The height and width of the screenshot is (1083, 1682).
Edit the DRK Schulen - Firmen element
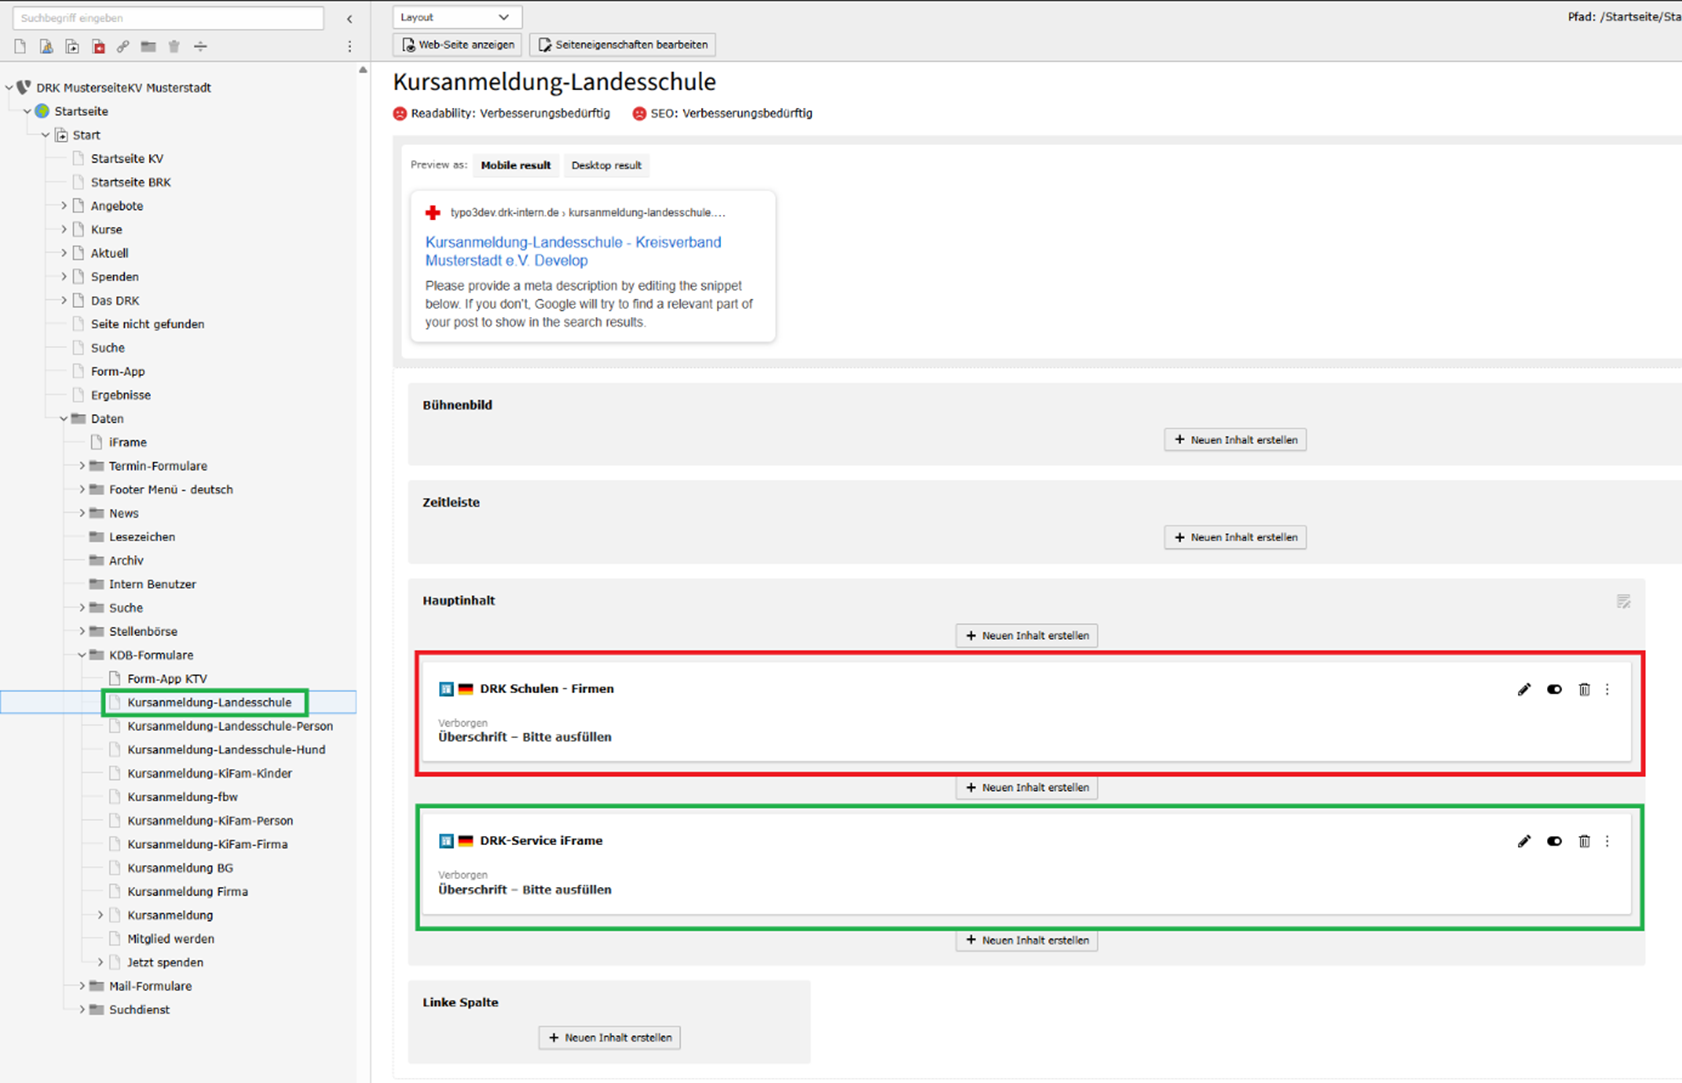[1523, 689]
